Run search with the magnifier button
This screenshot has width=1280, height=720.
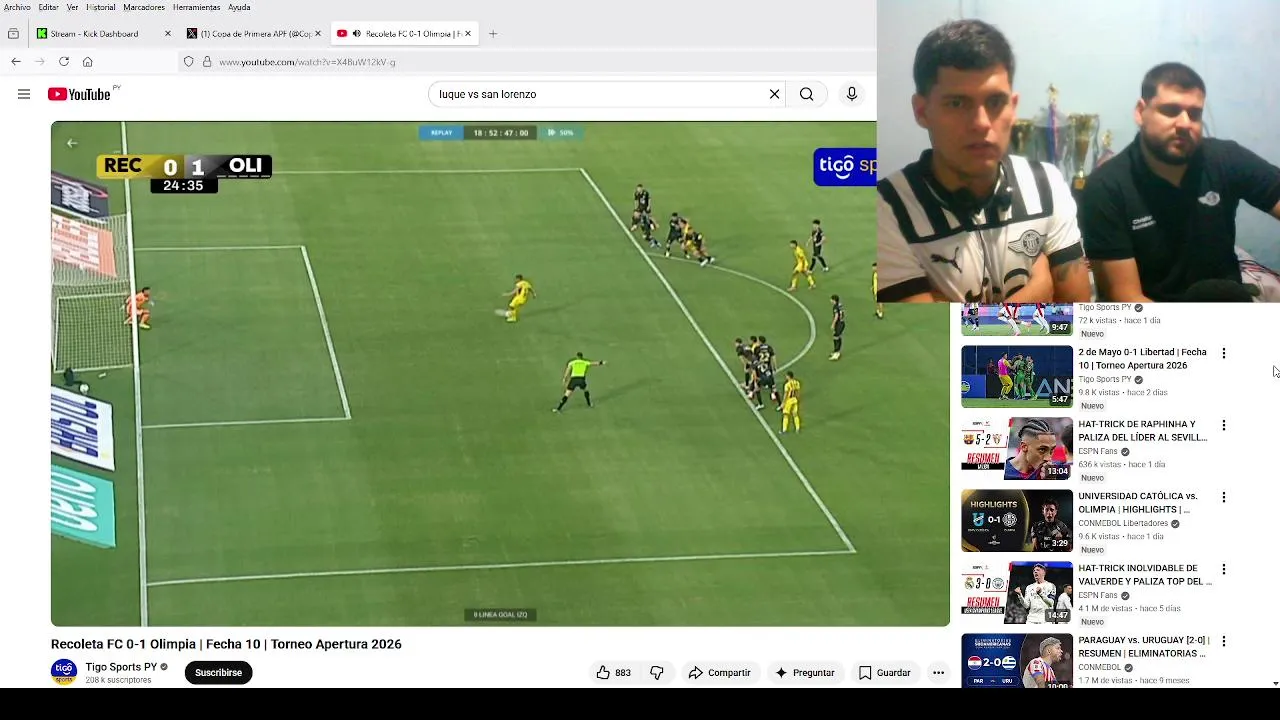pyautogui.click(x=806, y=94)
